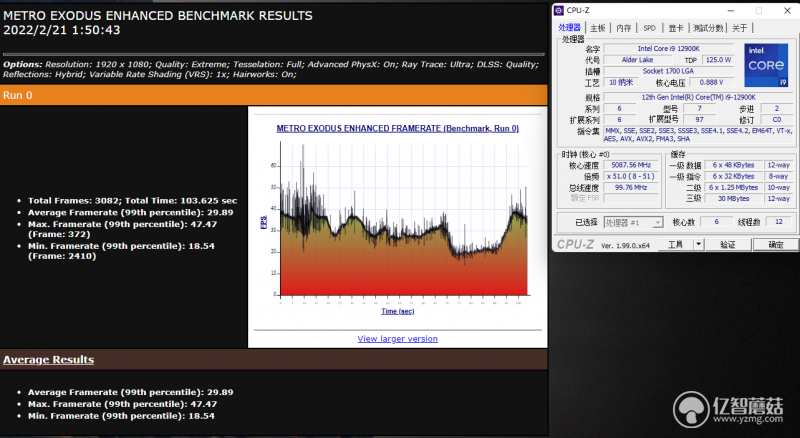Click the Intel Core i9 logo badge

[x=766, y=65]
